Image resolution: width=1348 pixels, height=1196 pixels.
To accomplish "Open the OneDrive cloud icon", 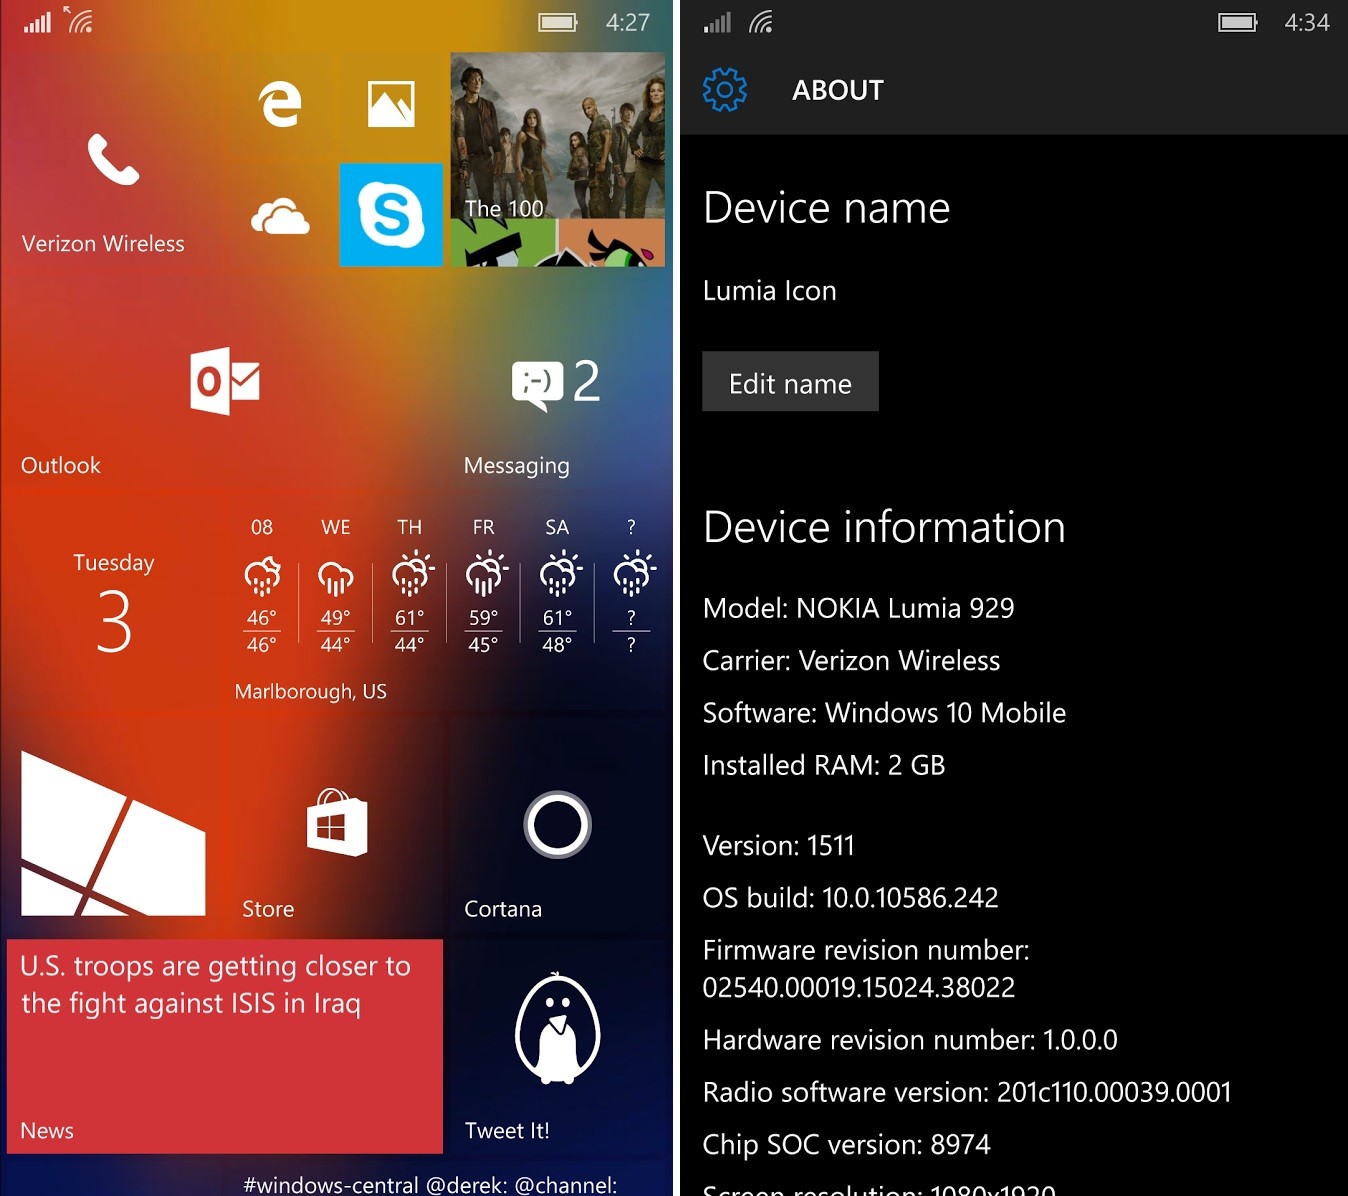I will click(x=279, y=218).
